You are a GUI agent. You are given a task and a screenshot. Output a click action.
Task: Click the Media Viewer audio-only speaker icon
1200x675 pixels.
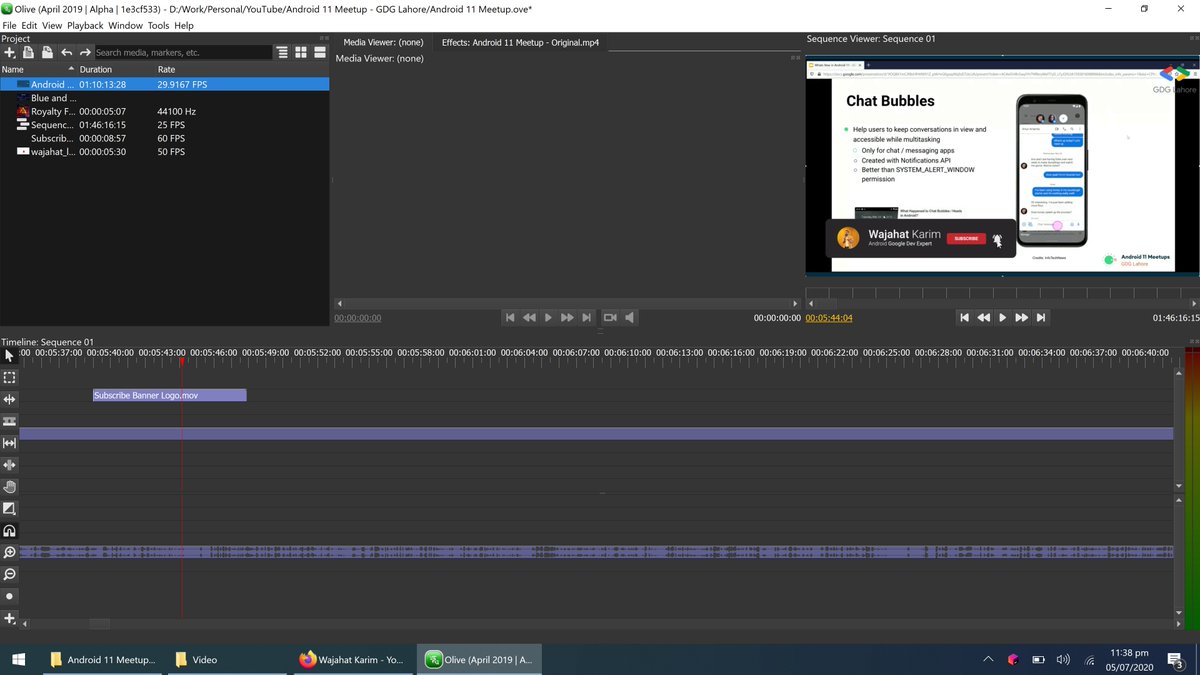(x=630, y=317)
